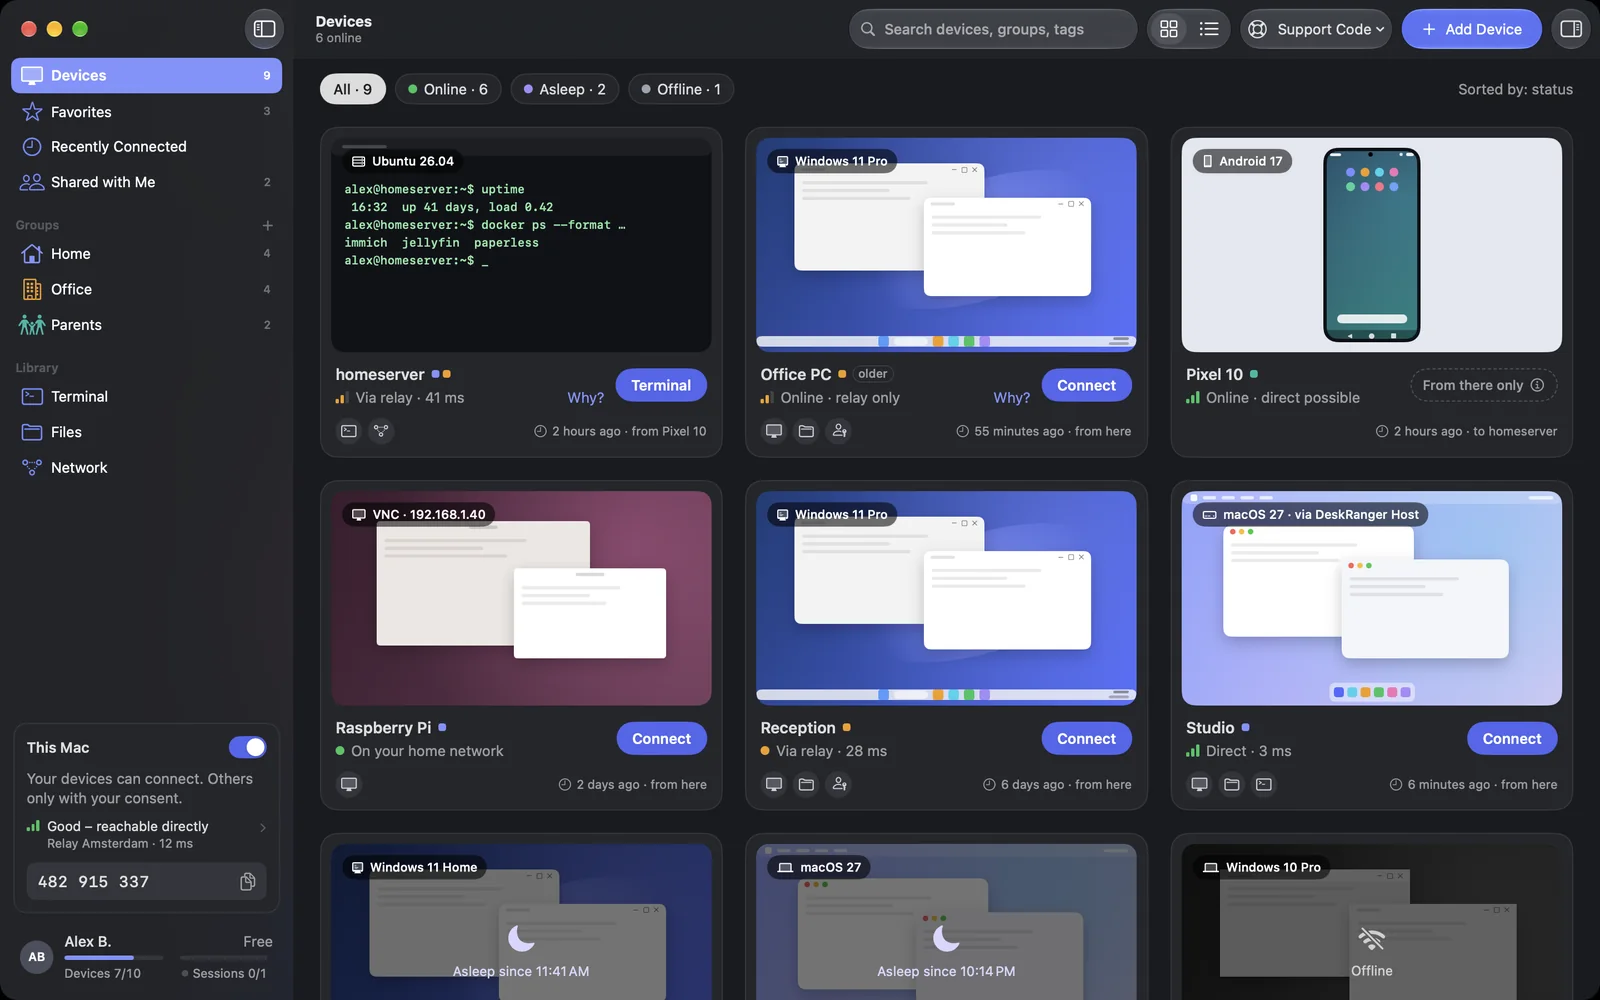The image size is (1600, 1000).
Task: Filter by Online · 6
Action: point(448,89)
